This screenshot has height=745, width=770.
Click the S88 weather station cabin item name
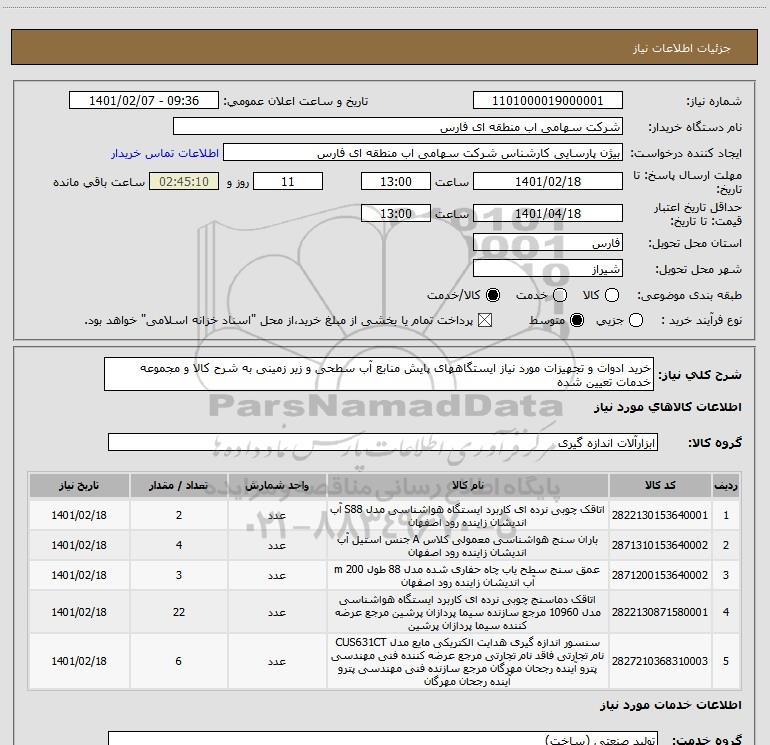coord(468,516)
